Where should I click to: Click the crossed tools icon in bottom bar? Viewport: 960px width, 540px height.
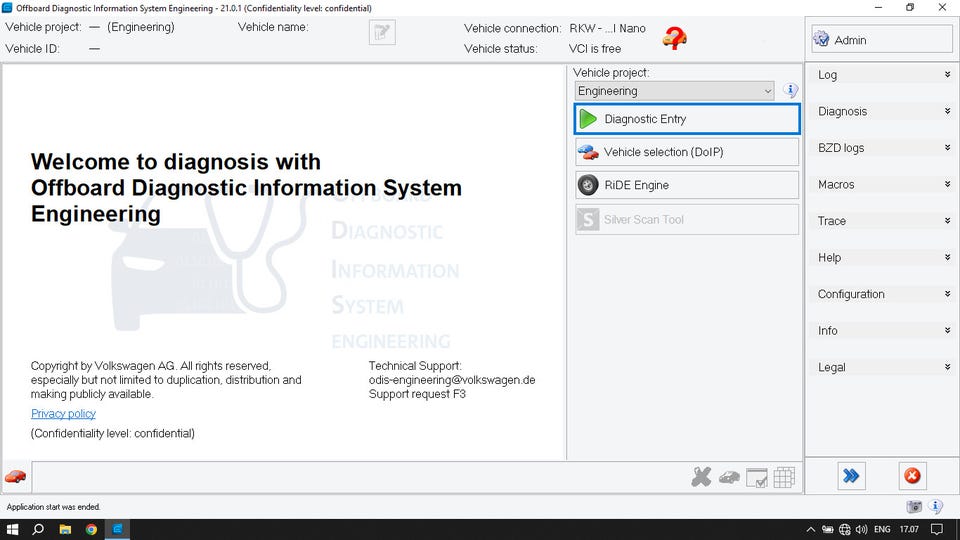click(x=701, y=476)
